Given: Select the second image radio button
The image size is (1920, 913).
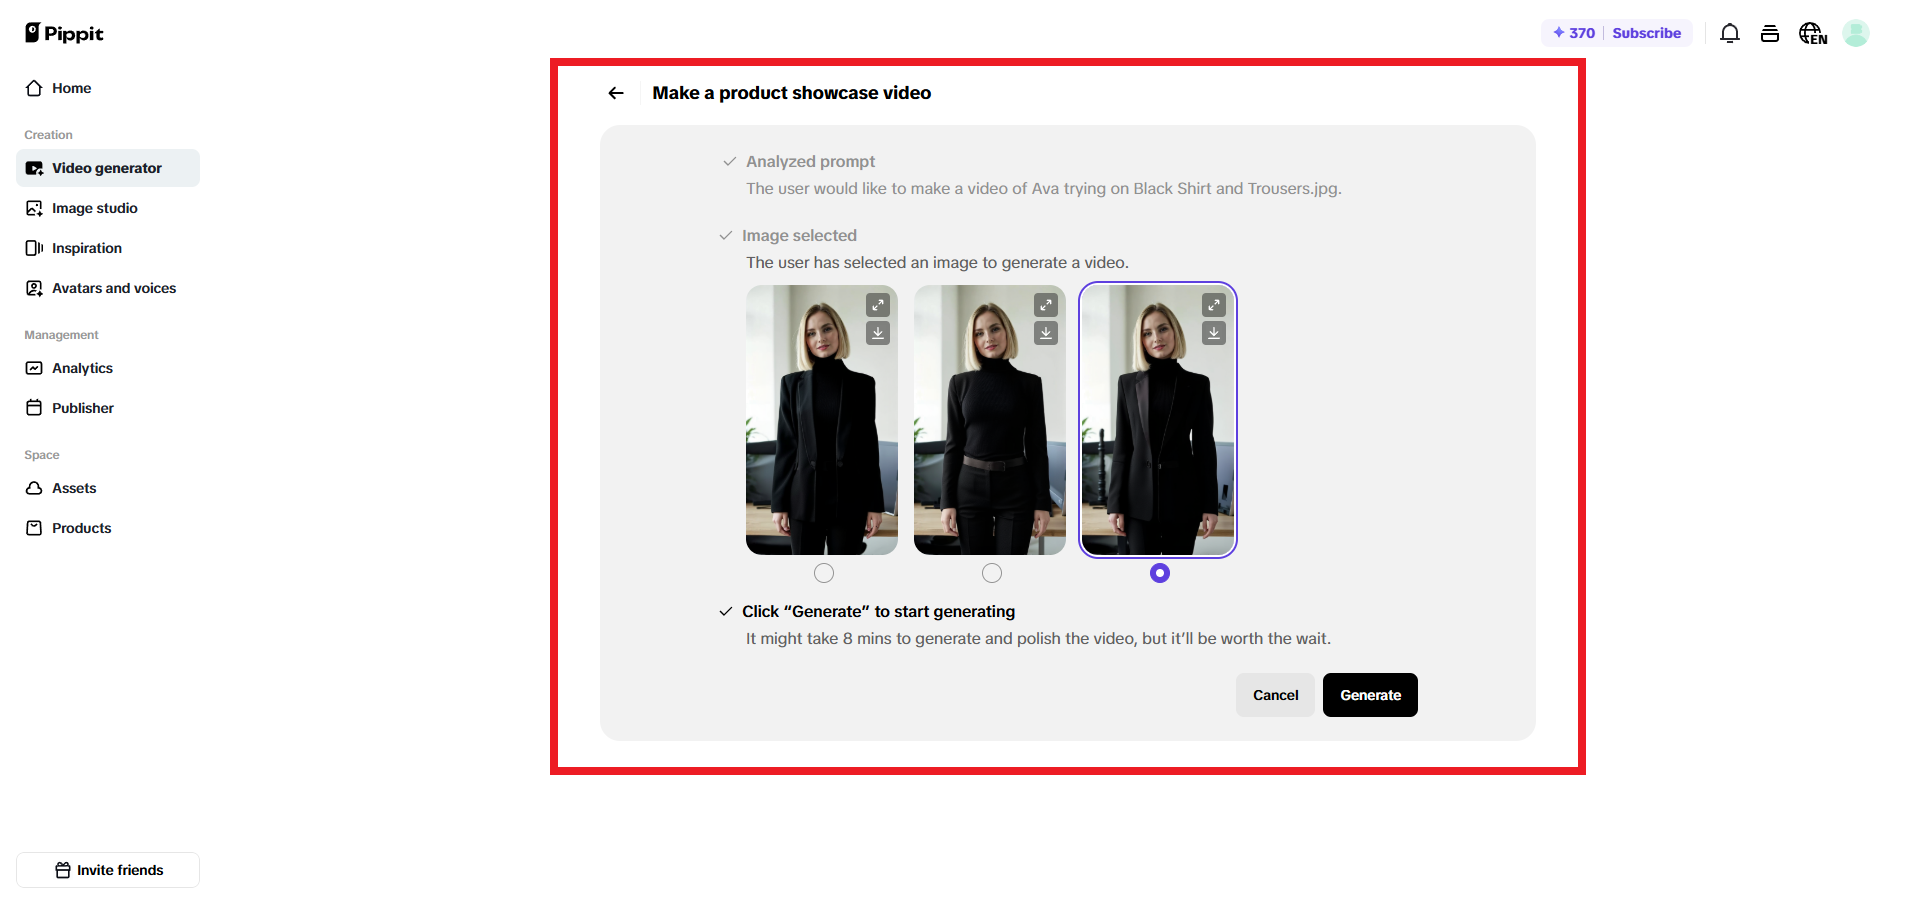Looking at the screenshot, I should 992,573.
